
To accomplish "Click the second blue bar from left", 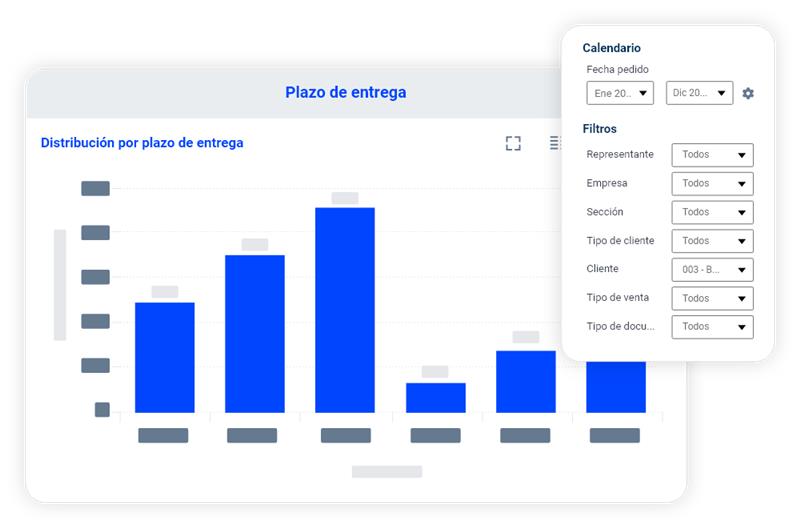I will (255, 333).
